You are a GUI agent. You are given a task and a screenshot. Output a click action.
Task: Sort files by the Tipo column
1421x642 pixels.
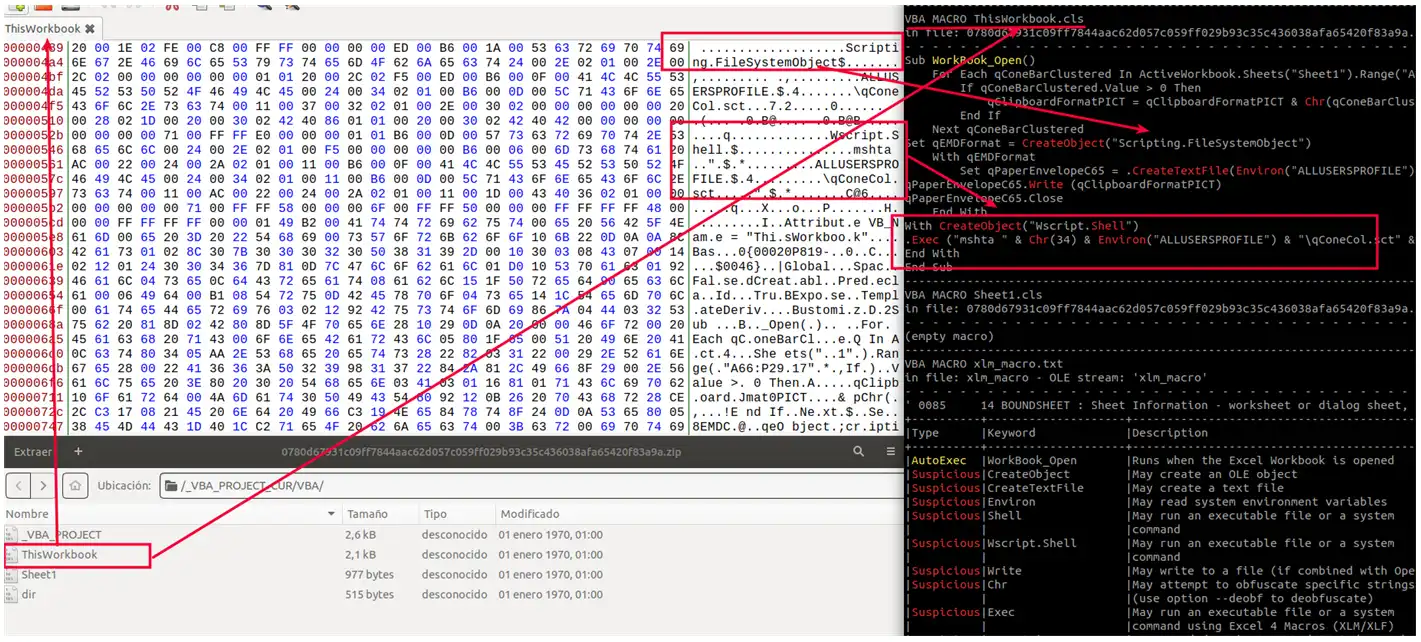pos(456,514)
